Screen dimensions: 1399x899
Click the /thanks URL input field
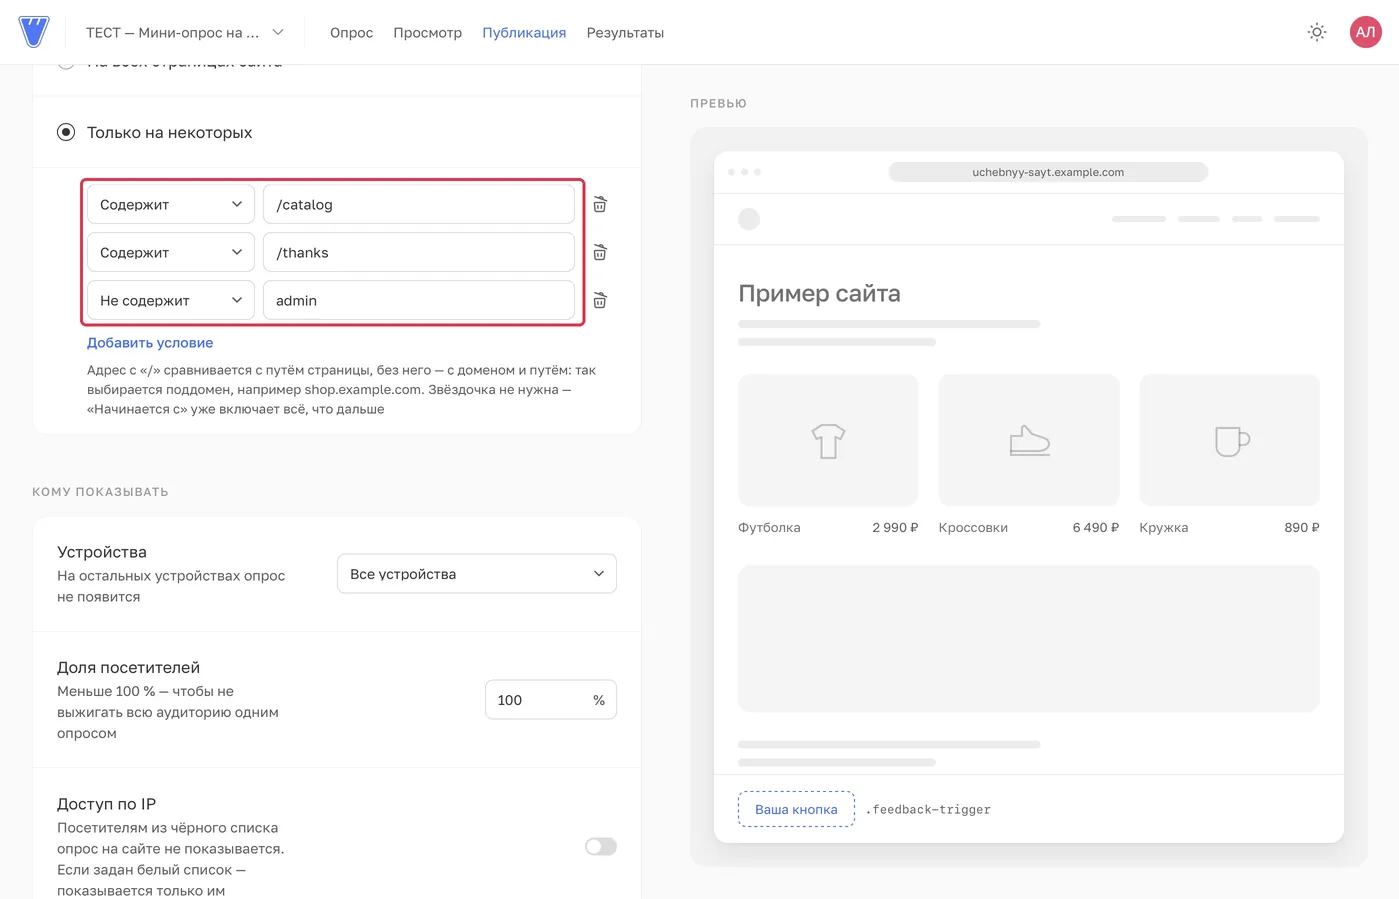(419, 252)
